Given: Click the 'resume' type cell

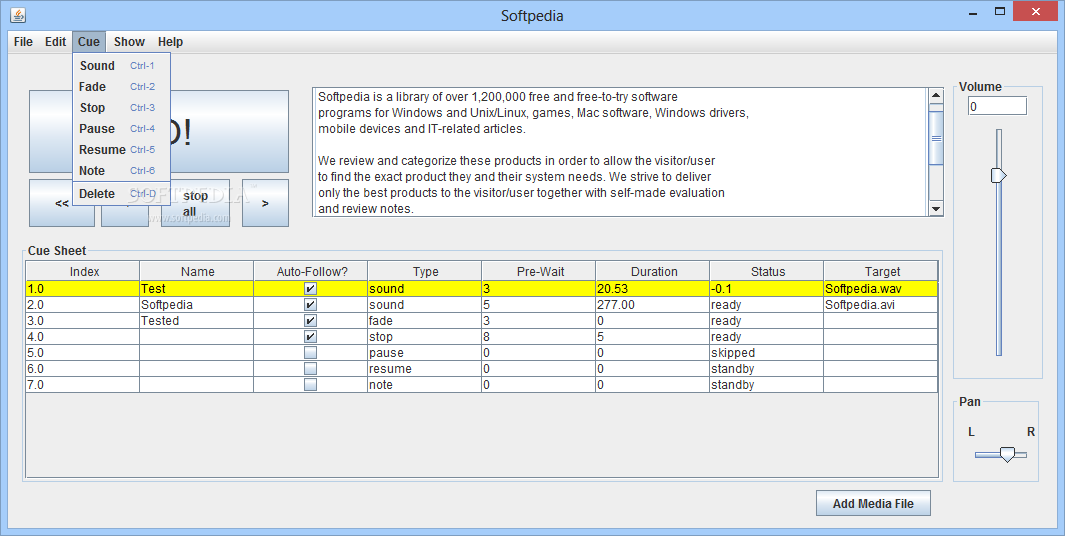Looking at the screenshot, I should click(x=425, y=369).
